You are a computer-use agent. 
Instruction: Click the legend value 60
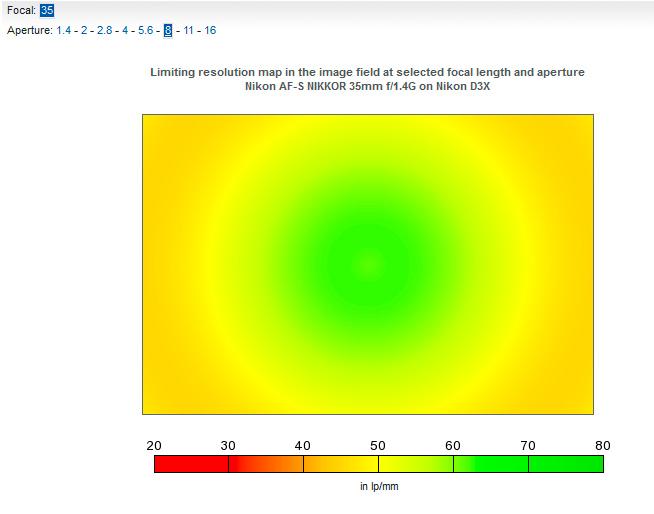coord(453,446)
